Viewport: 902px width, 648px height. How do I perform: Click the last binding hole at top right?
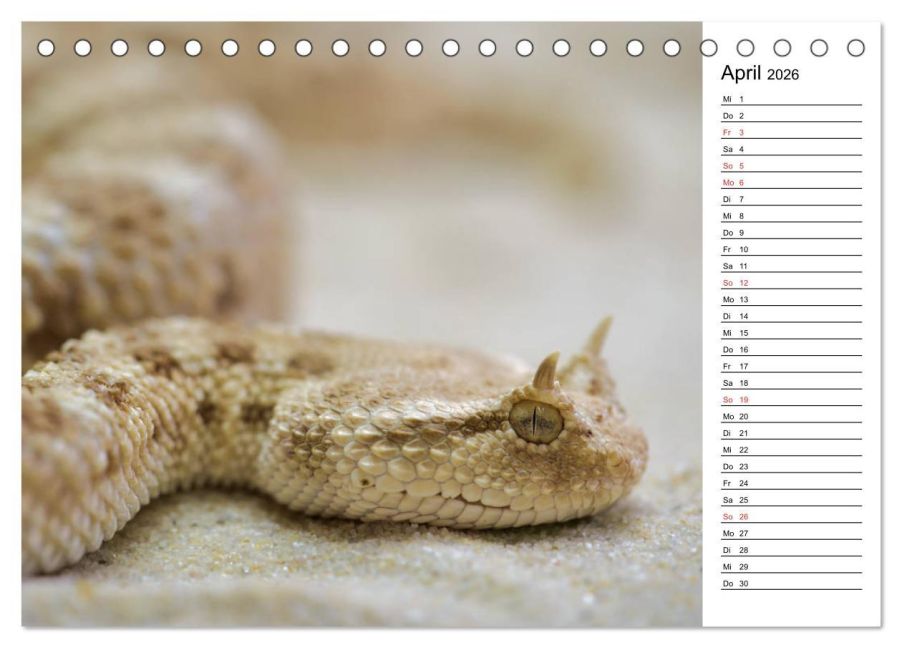pos(855,48)
